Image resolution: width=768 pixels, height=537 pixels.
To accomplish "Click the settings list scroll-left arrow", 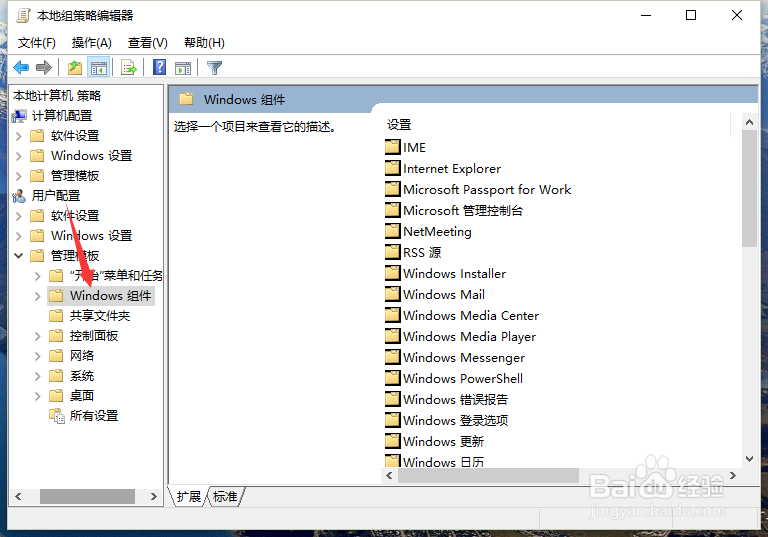I will (389, 475).
